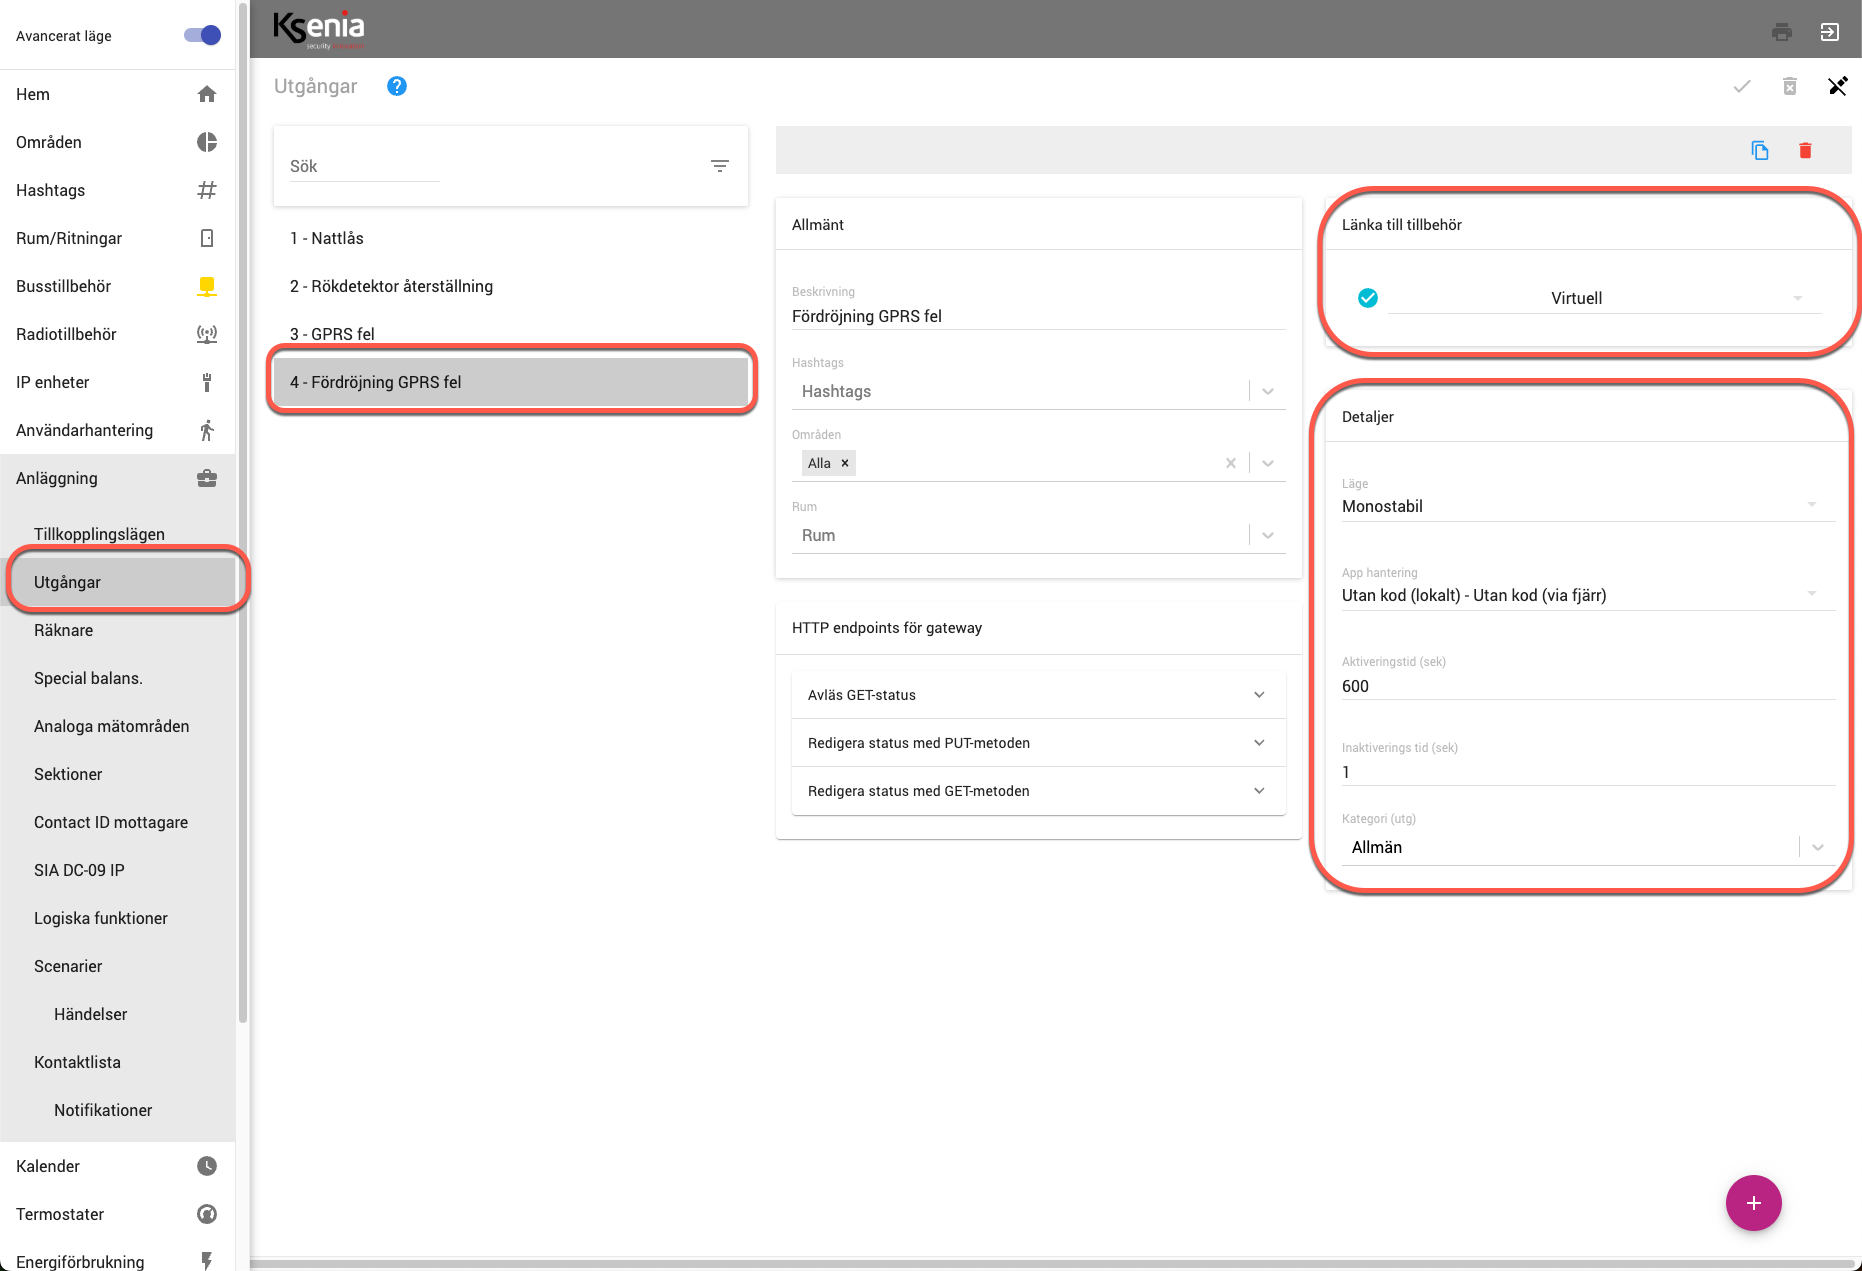Remove the Alla tag from Områden

tap(845, 463)
